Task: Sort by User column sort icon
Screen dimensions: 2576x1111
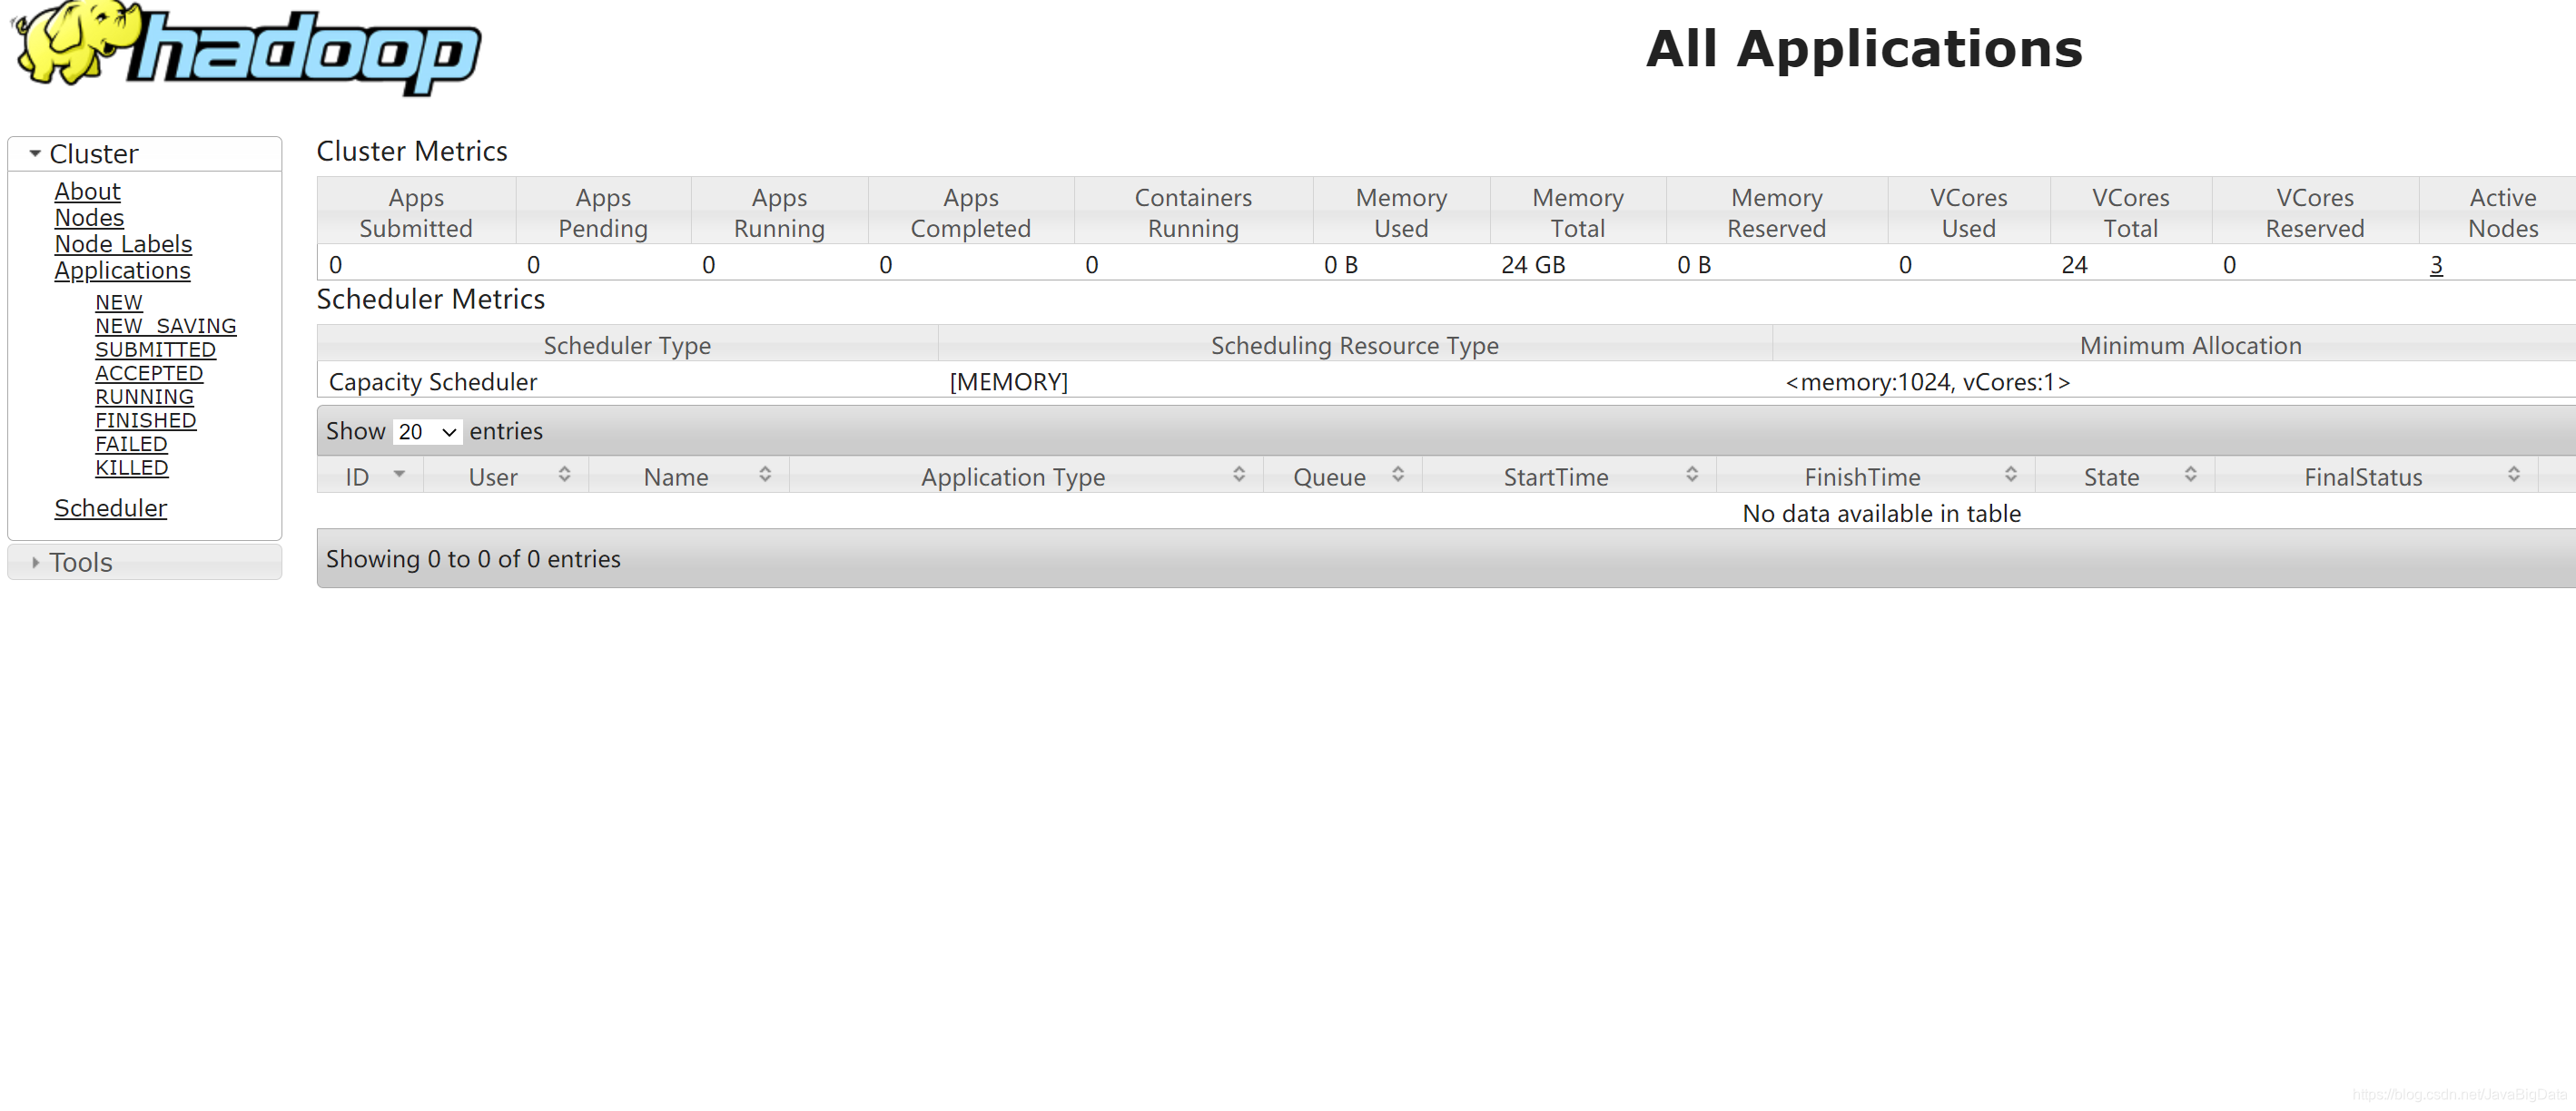Action: pyautogui.click(x=564, y=474)
